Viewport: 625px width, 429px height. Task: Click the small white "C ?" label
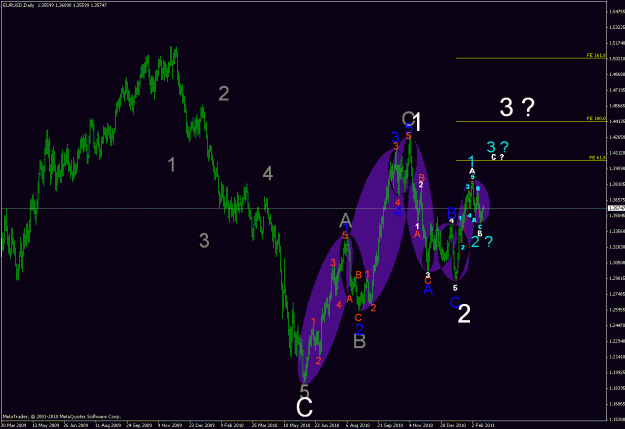click(x=497, y=157)
